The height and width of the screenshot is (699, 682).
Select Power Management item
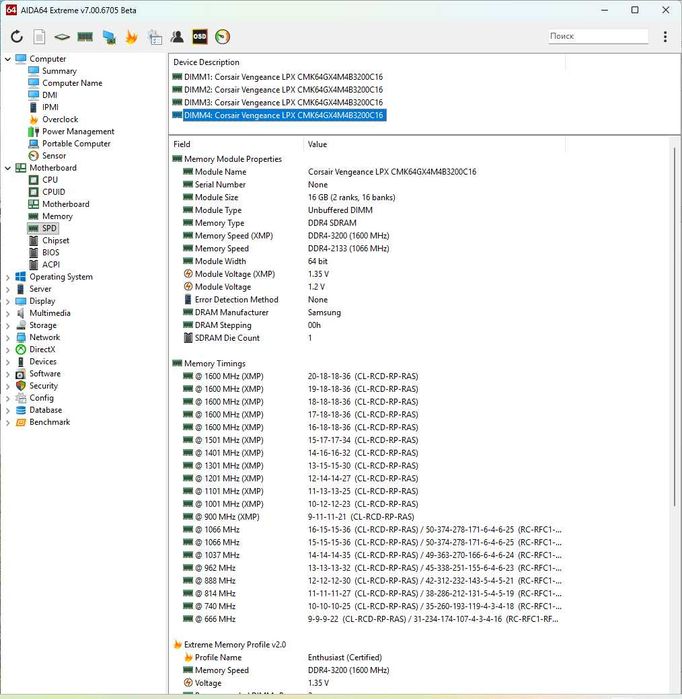point(78,132)
